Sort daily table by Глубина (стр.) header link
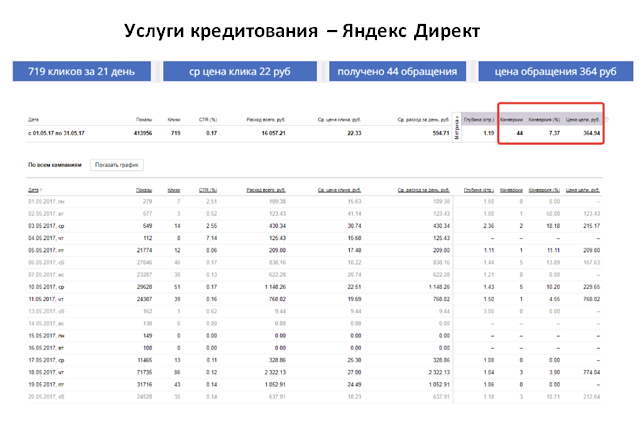Viewport: 640px width, 426px height. click(479, 190)
